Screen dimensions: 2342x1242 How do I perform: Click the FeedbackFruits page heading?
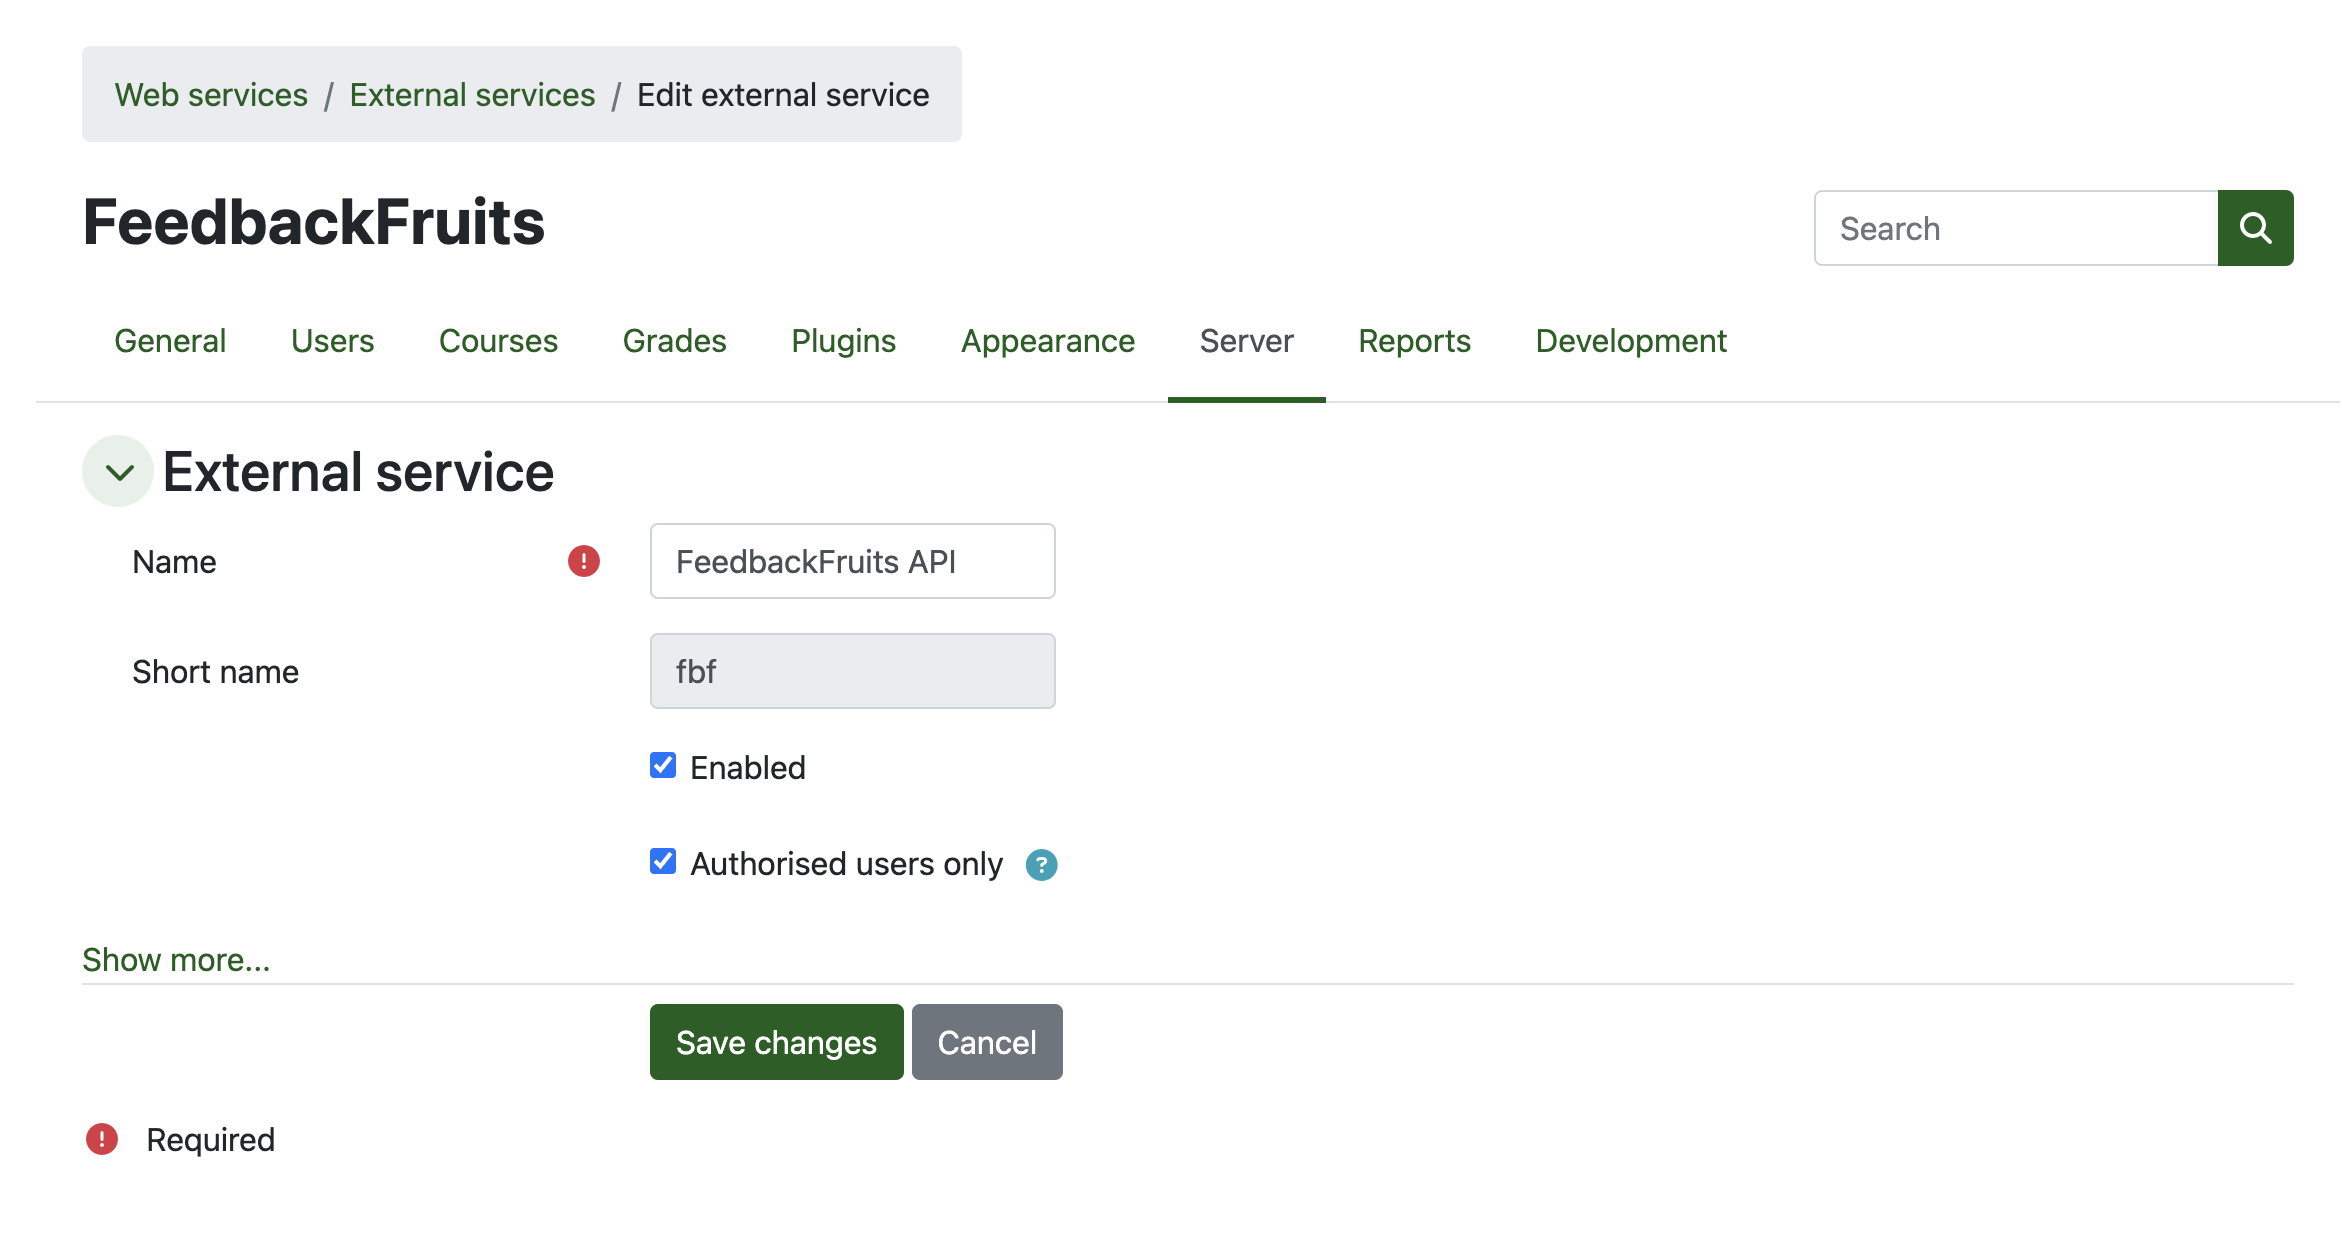314,222
